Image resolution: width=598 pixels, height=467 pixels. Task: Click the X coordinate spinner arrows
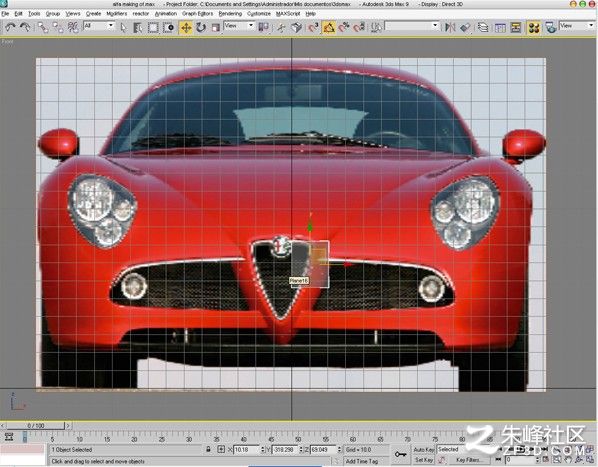(262, 450)
